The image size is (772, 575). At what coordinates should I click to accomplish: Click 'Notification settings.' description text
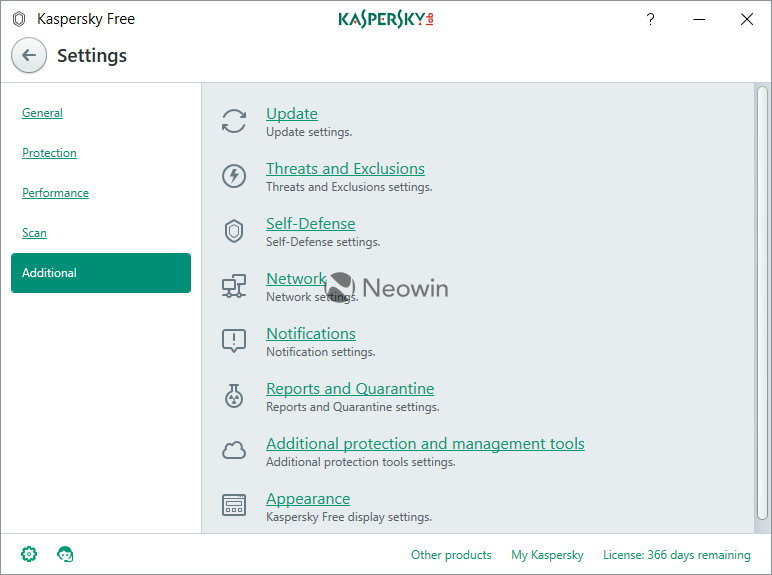321,352
